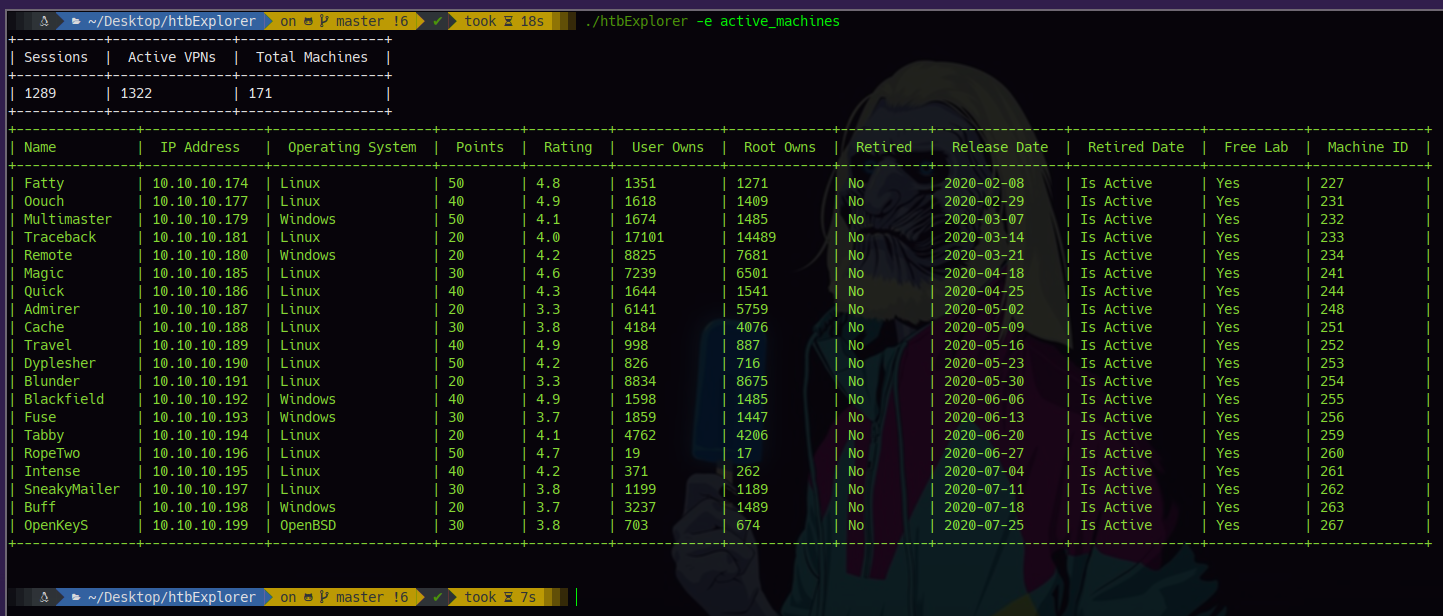Click the machine name 'Dyplesher'

(x=60, y=363)
